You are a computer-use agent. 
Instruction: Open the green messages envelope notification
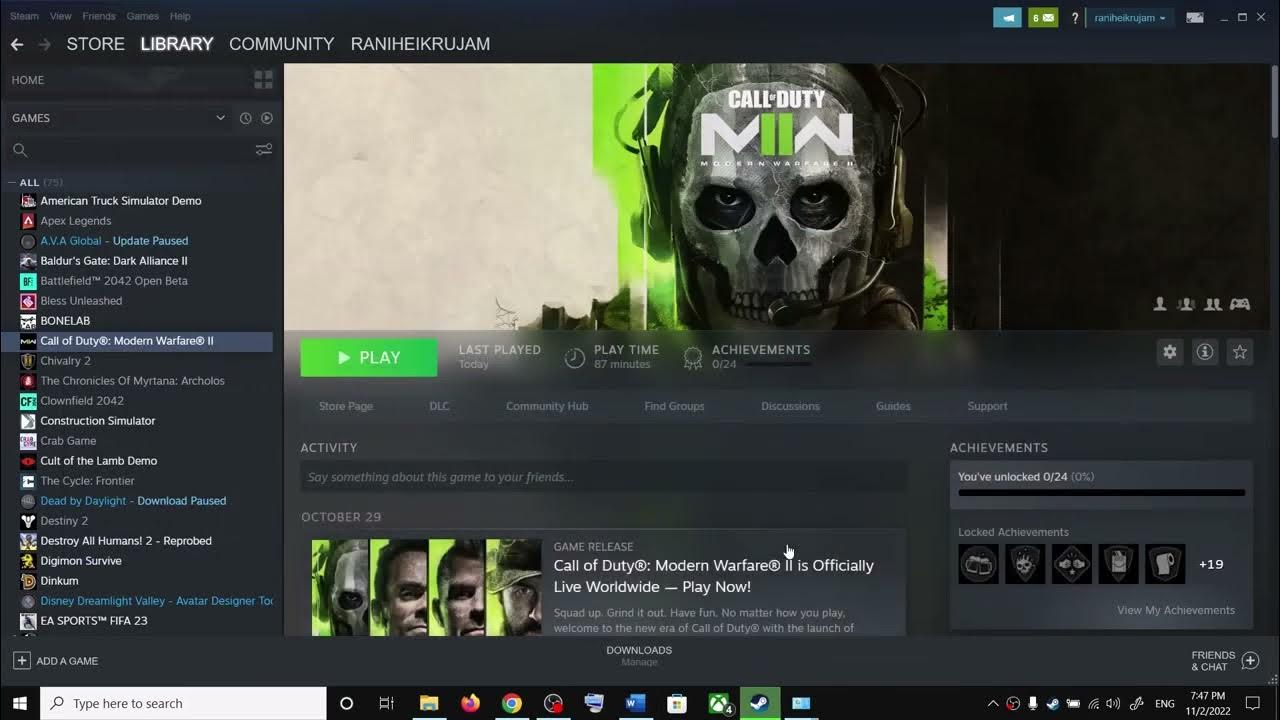tap(1043, 18)
